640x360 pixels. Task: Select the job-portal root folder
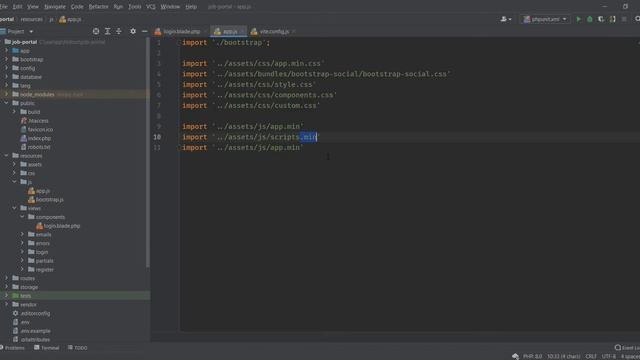pos(24,42)
